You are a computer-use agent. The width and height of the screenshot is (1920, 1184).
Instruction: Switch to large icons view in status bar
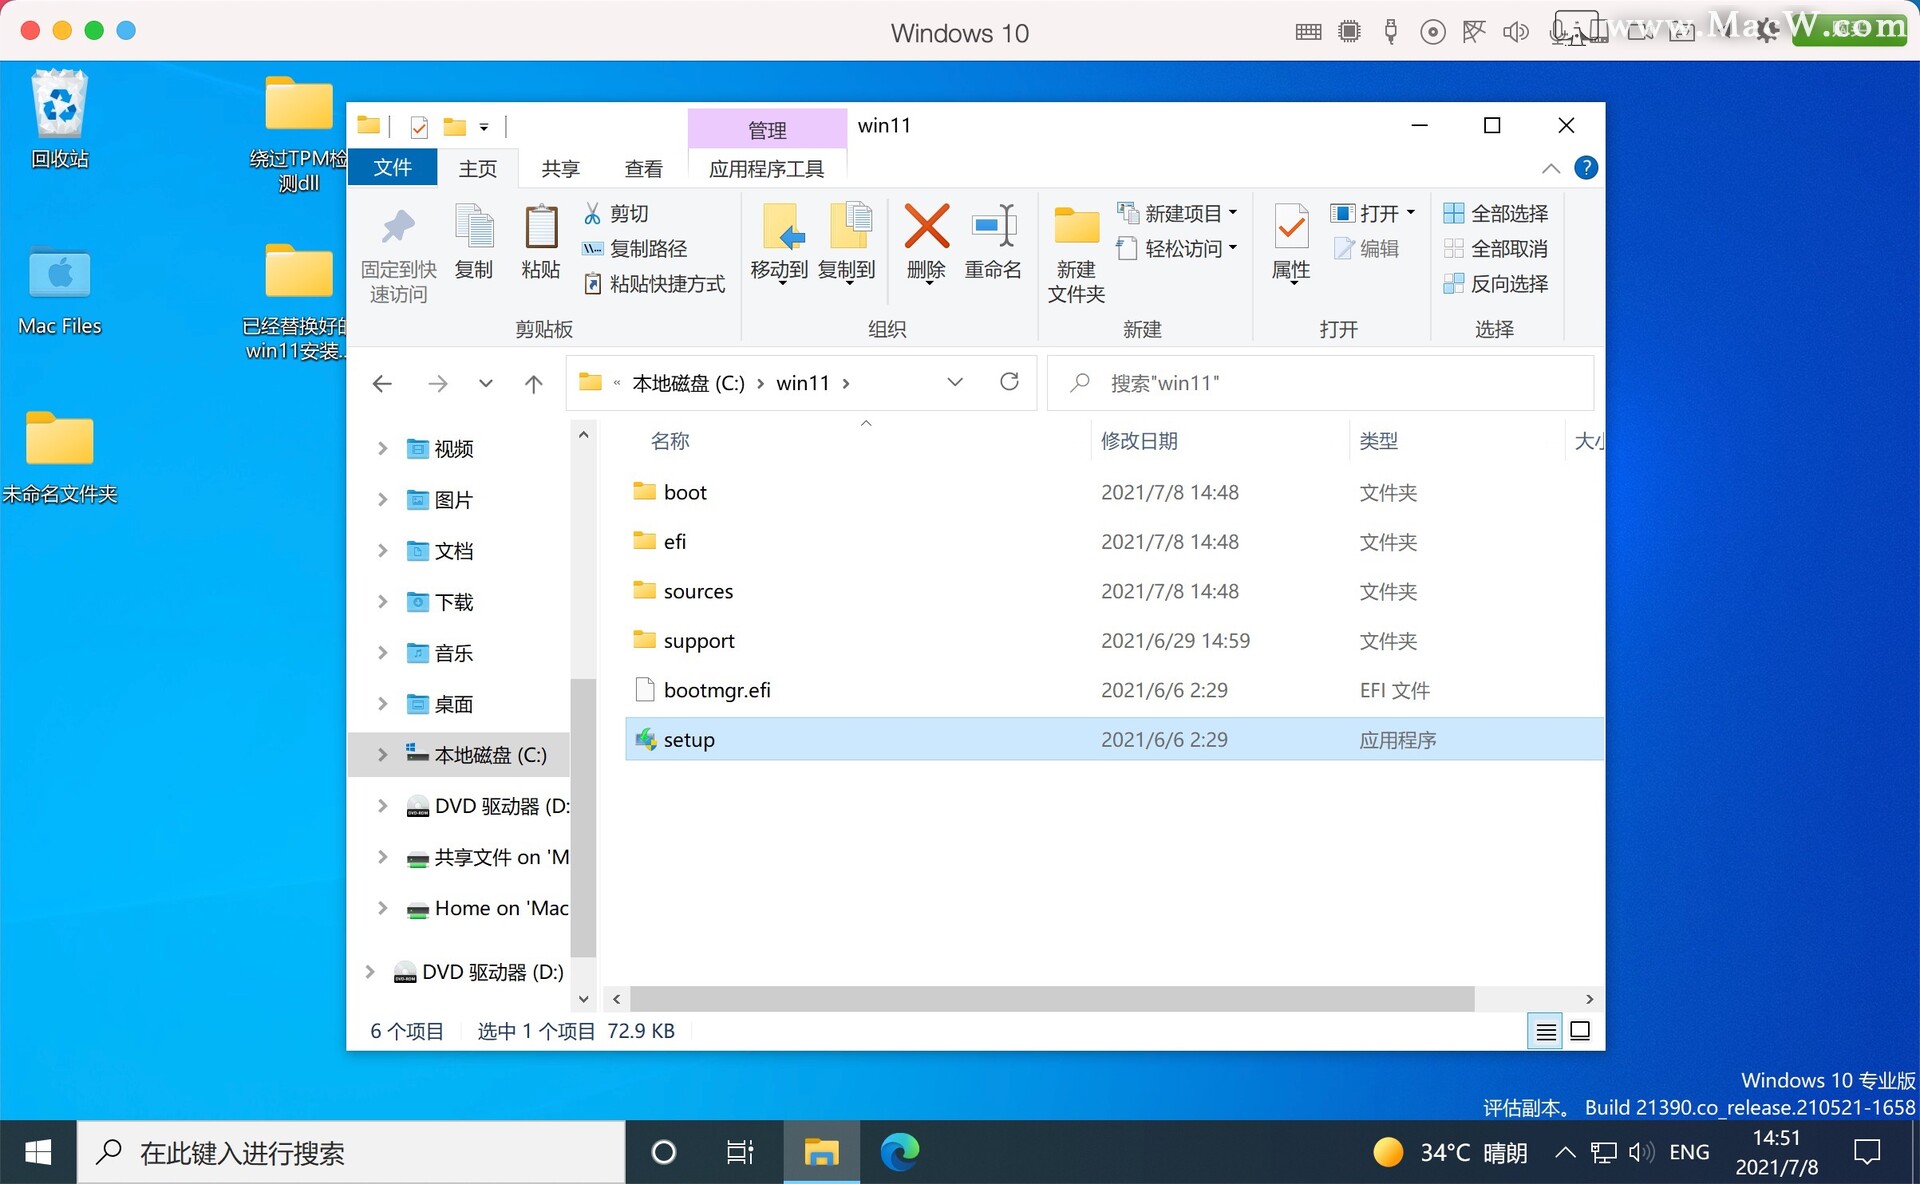pyautogui.click(x=1580, y=1031)
